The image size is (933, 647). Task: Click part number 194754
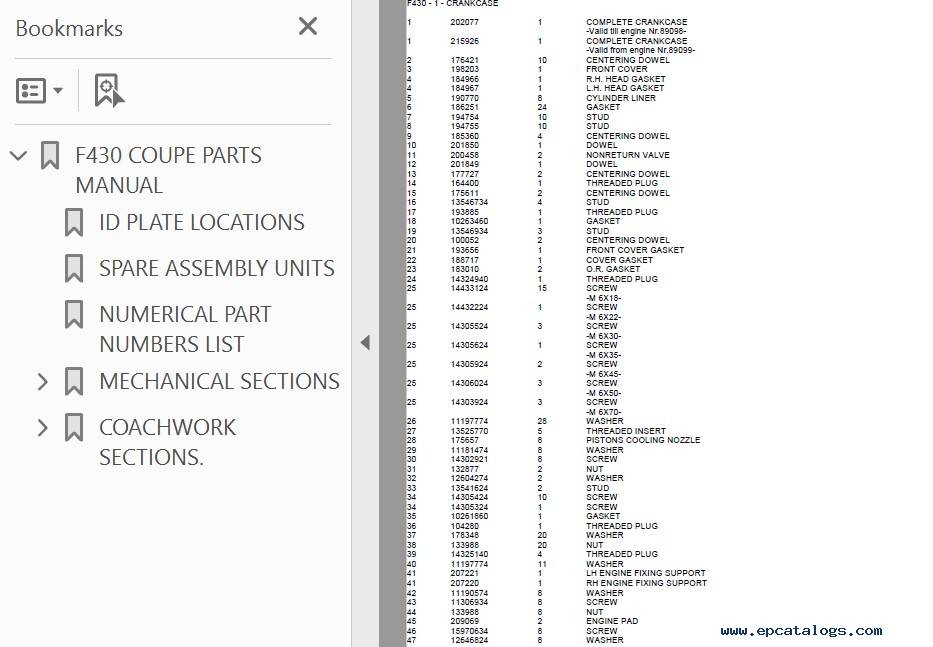point(464,117)
